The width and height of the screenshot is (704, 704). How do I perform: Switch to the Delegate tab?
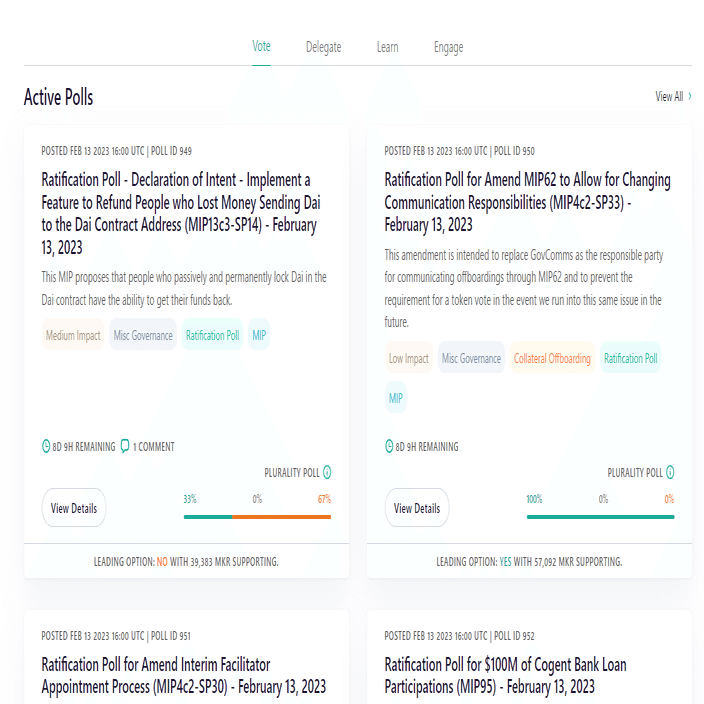pyautogui.click(x=323, y=47)
